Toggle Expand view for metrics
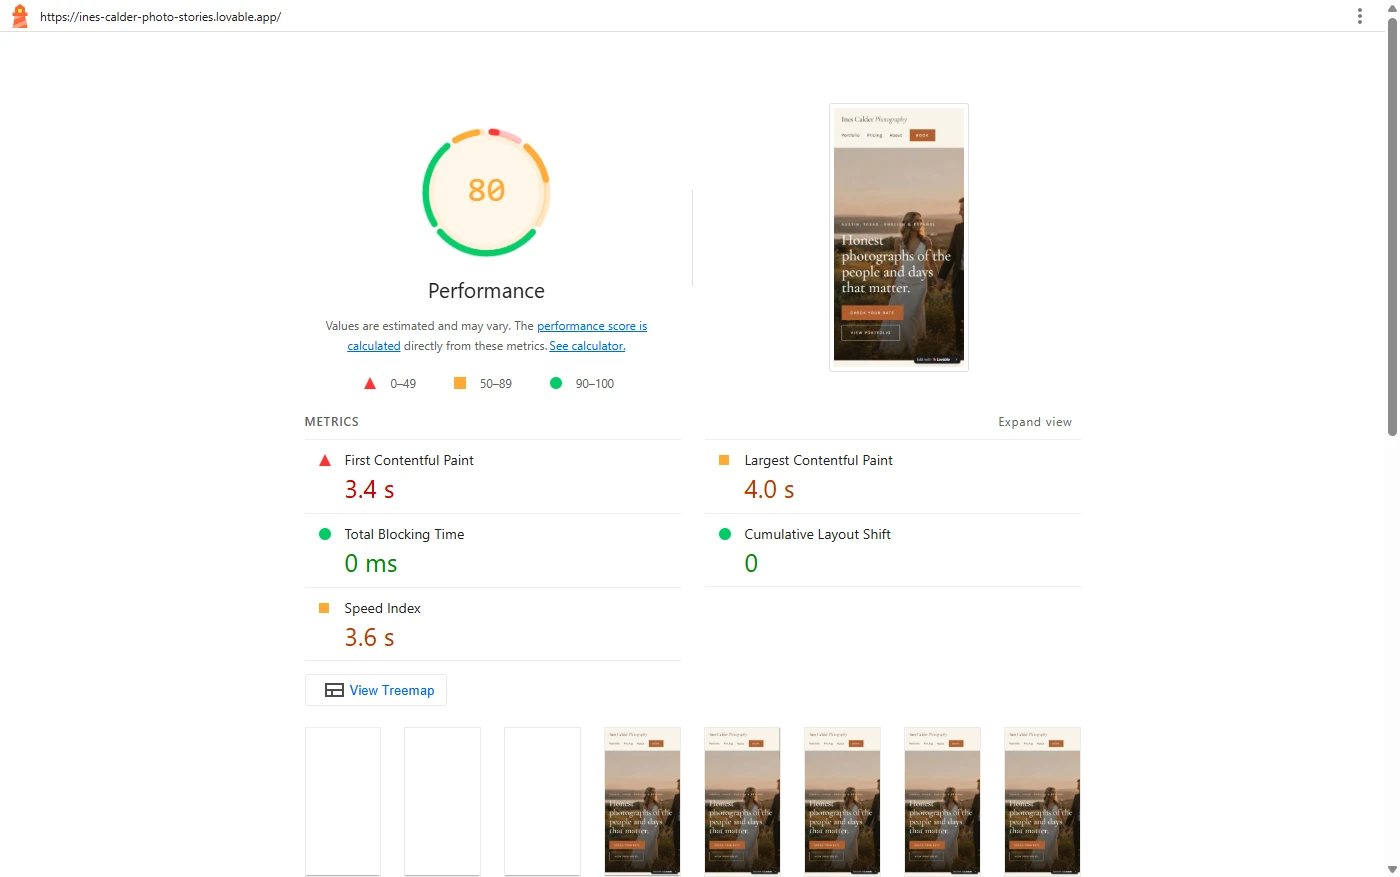 coord(1035,422)
